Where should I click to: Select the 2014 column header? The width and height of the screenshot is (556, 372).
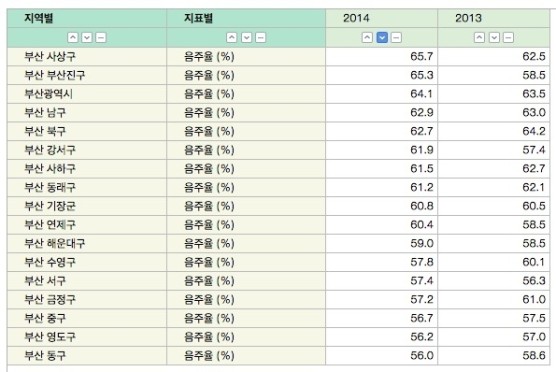[382, 18]
